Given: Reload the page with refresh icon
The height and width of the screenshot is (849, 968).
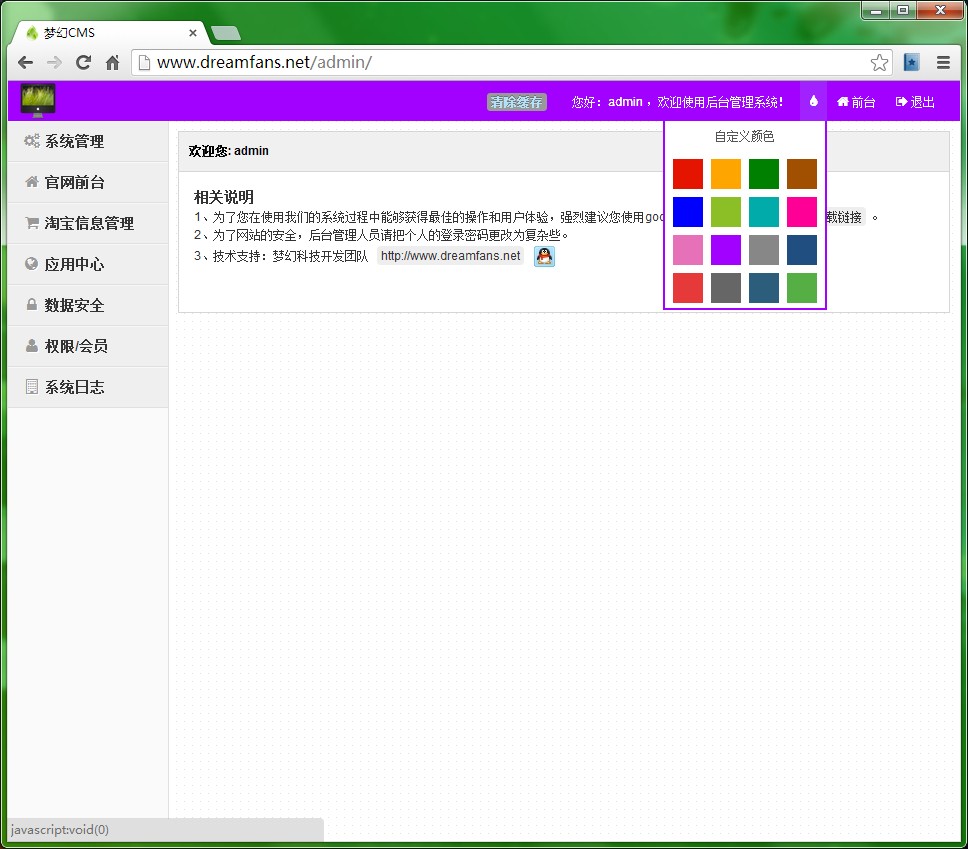Looking at the screenshot, I should pos(83,62).
